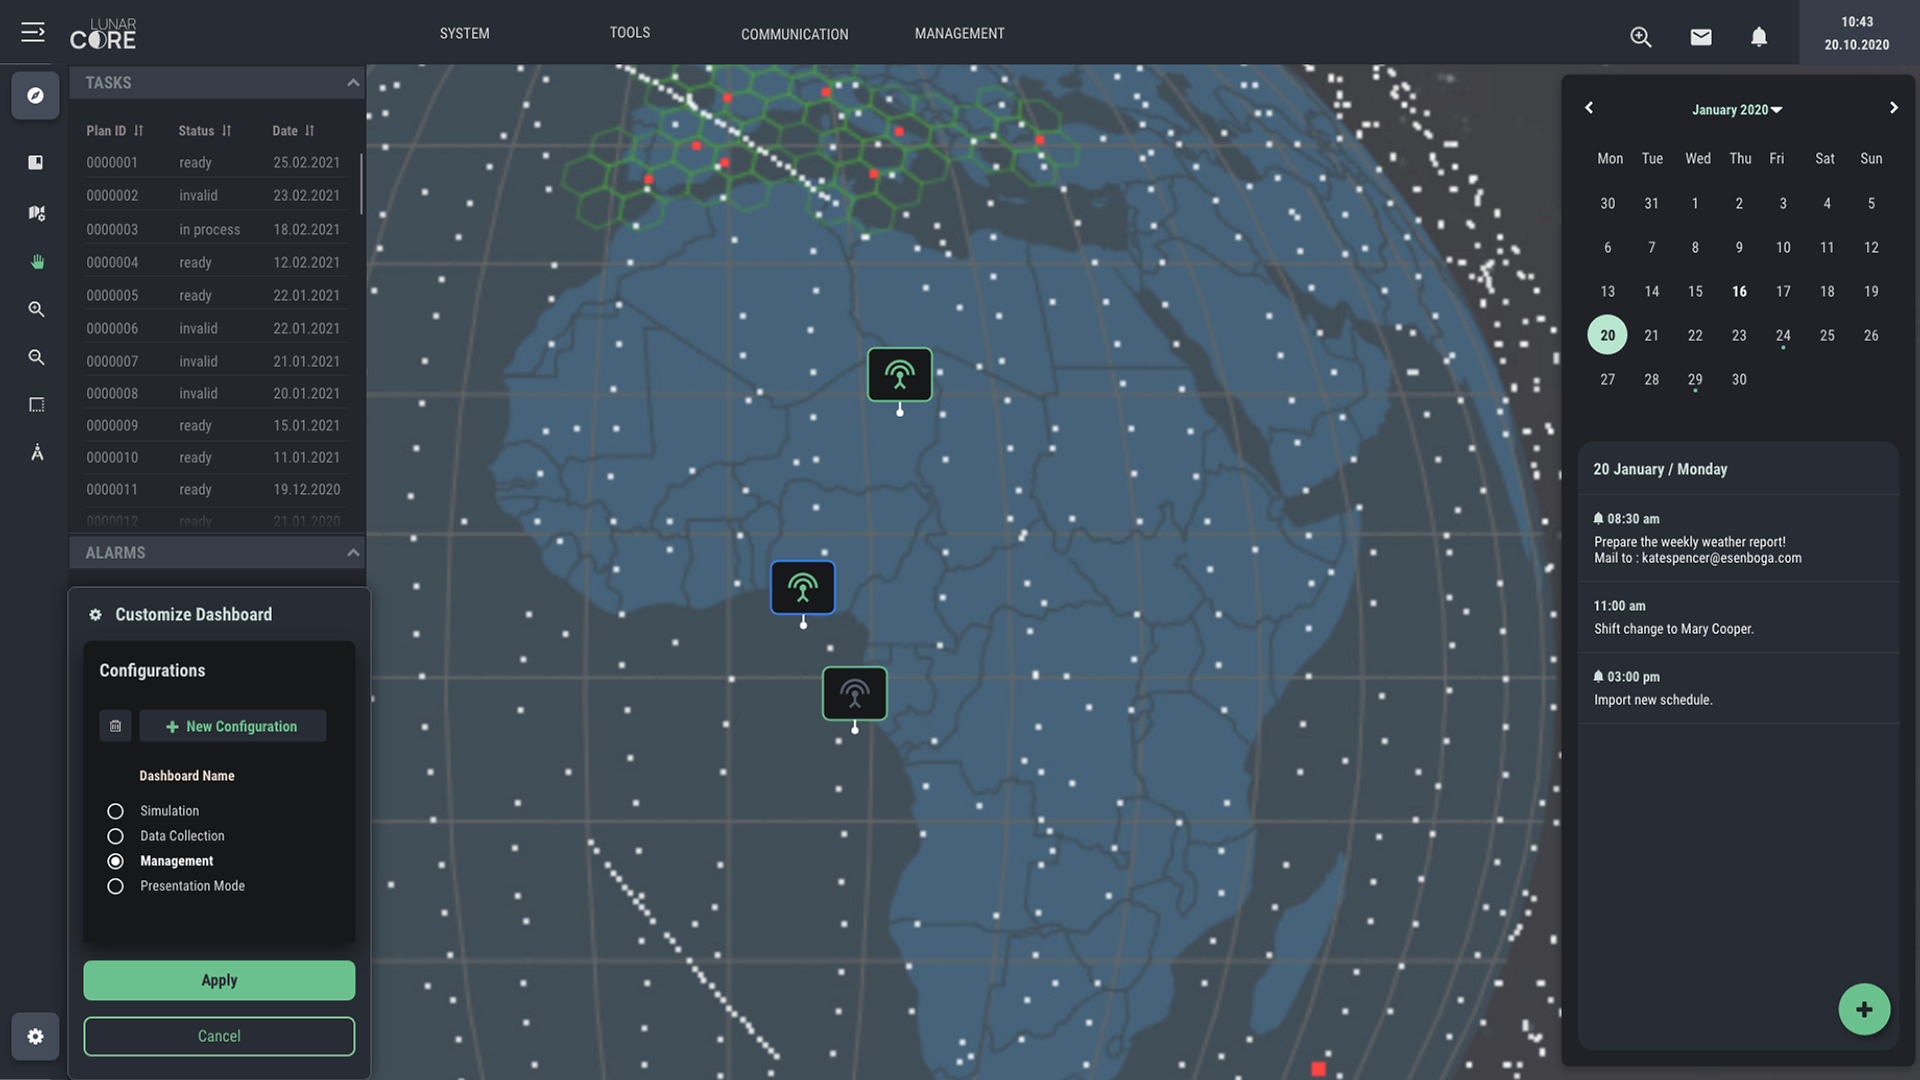
Task: Open the settings gear in sidebar
Action: pyautogui.click(x=35, y=1036)
